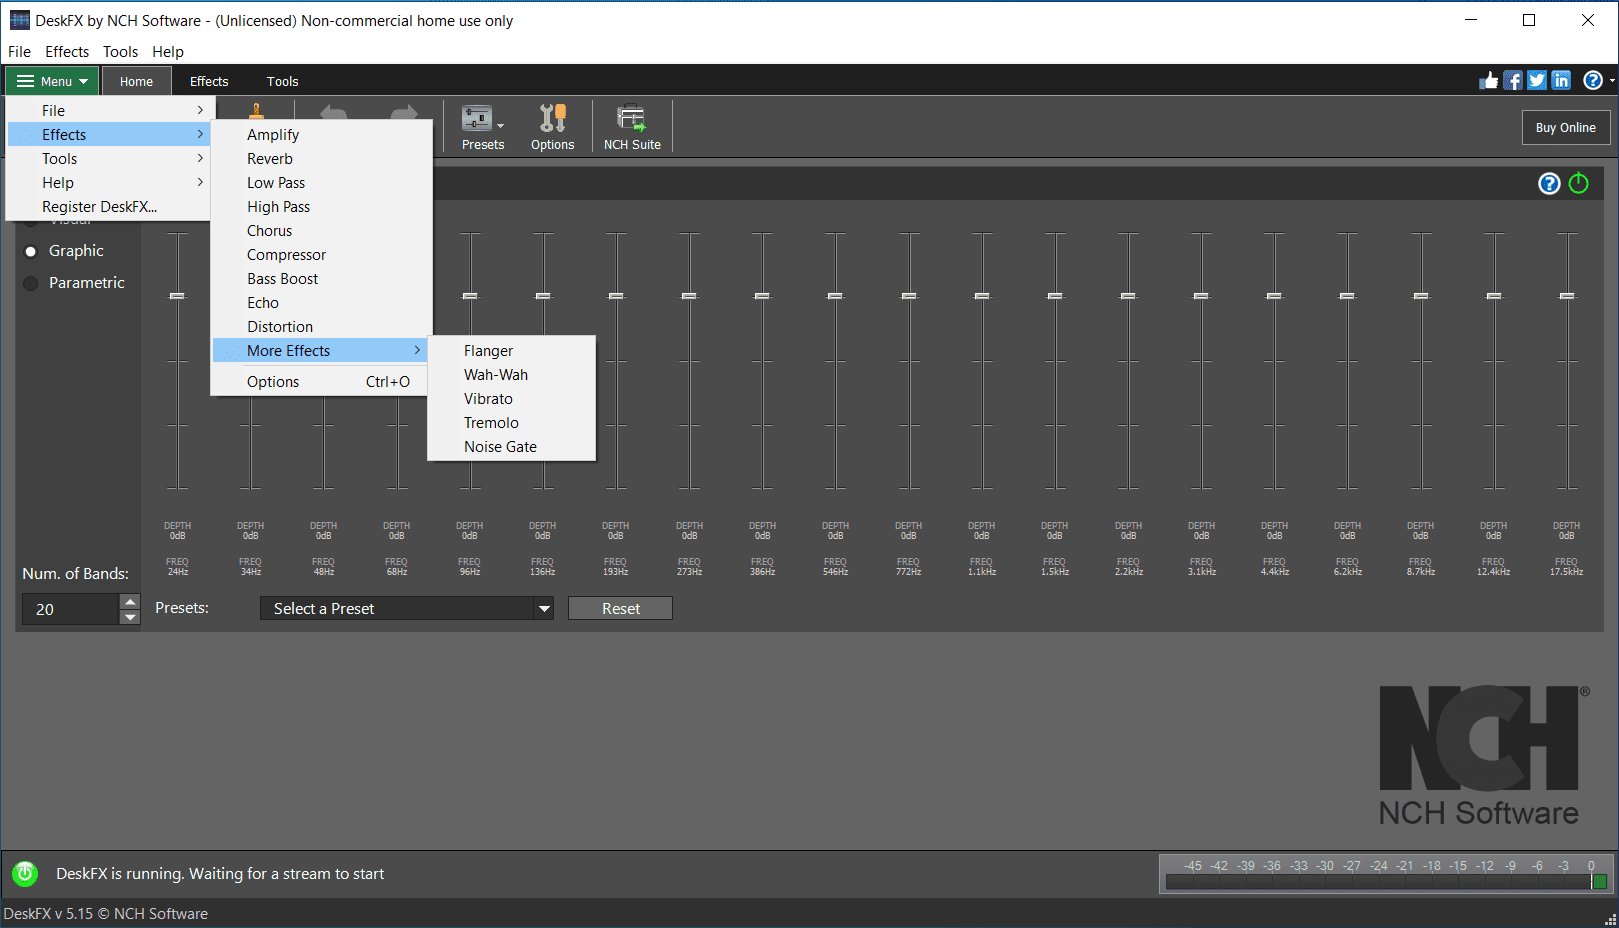The height and width of the screenshot is (928, 1619).
Task: Choose the Tremolo effect
Action: pos(511,423)
